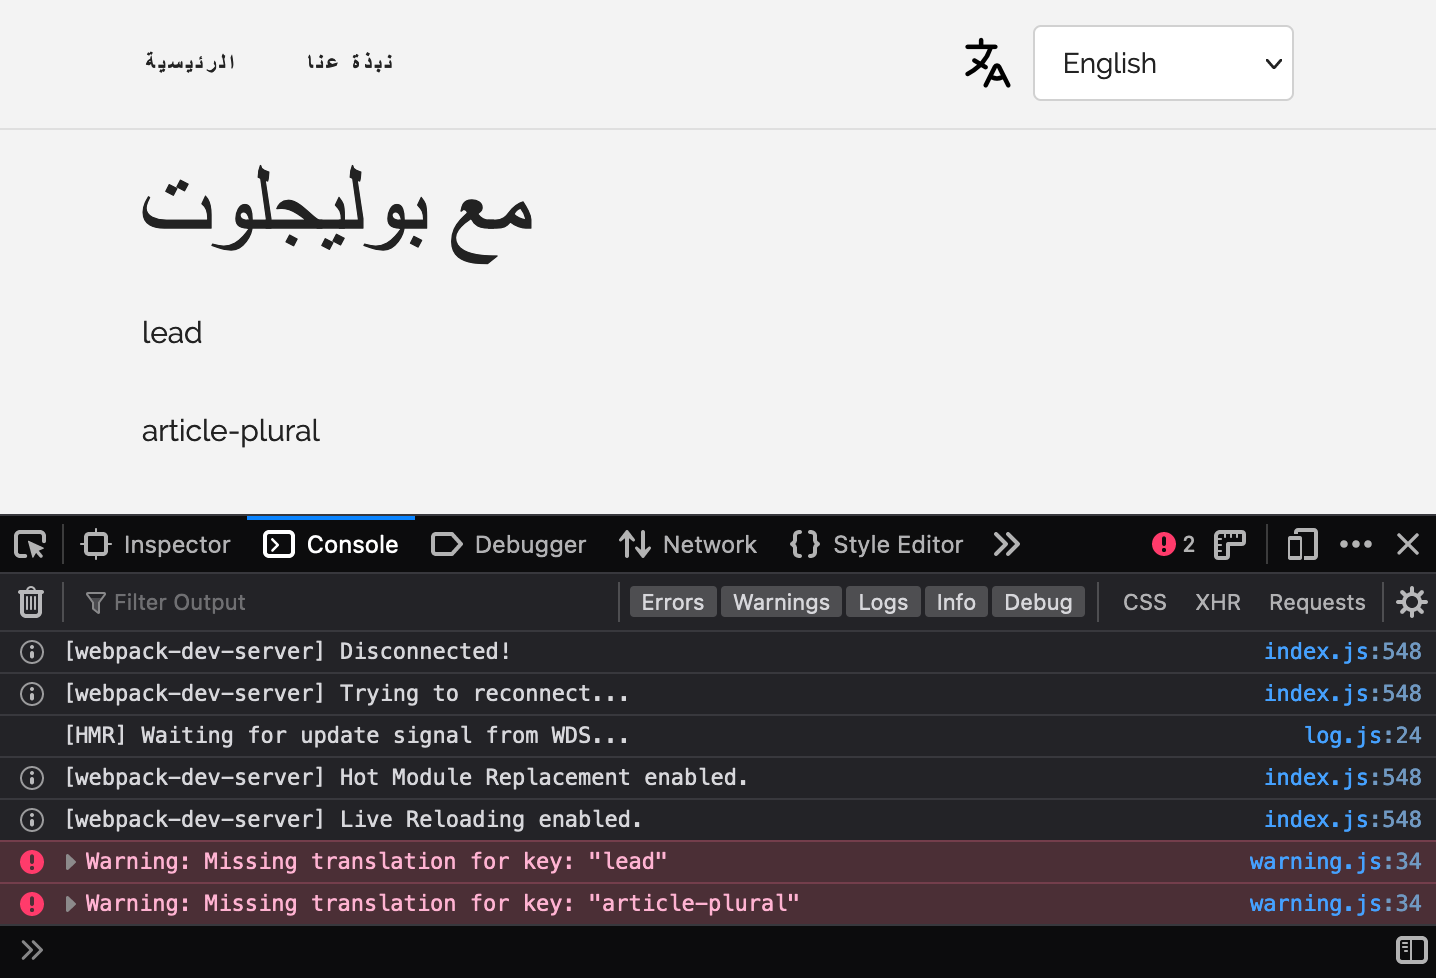The width and height of the screenshot is (1436, 978).
Task: Visit the الرئيسية navigation link
Action: point(190,61)
